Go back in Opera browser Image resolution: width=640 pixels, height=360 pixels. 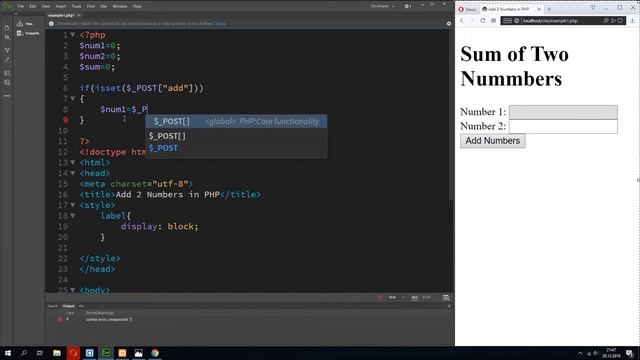click(x=462, y=20)
